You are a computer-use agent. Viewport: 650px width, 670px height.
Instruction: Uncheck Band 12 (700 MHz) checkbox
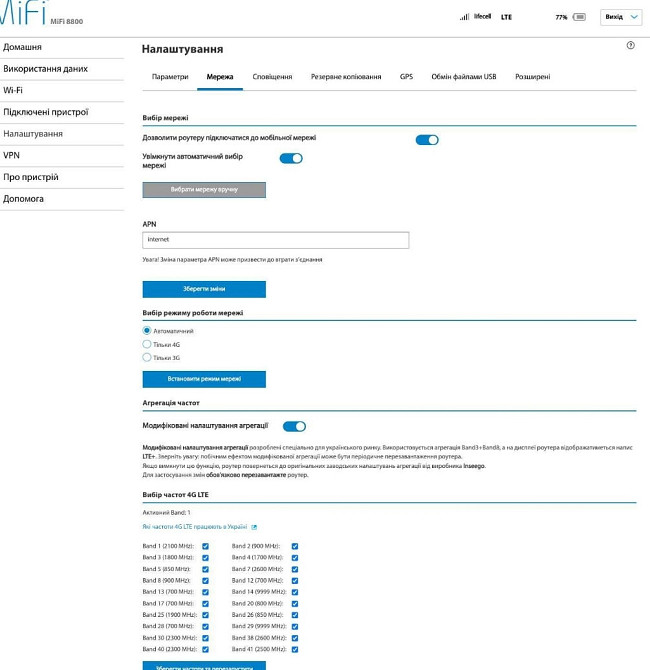click(295, 581)
